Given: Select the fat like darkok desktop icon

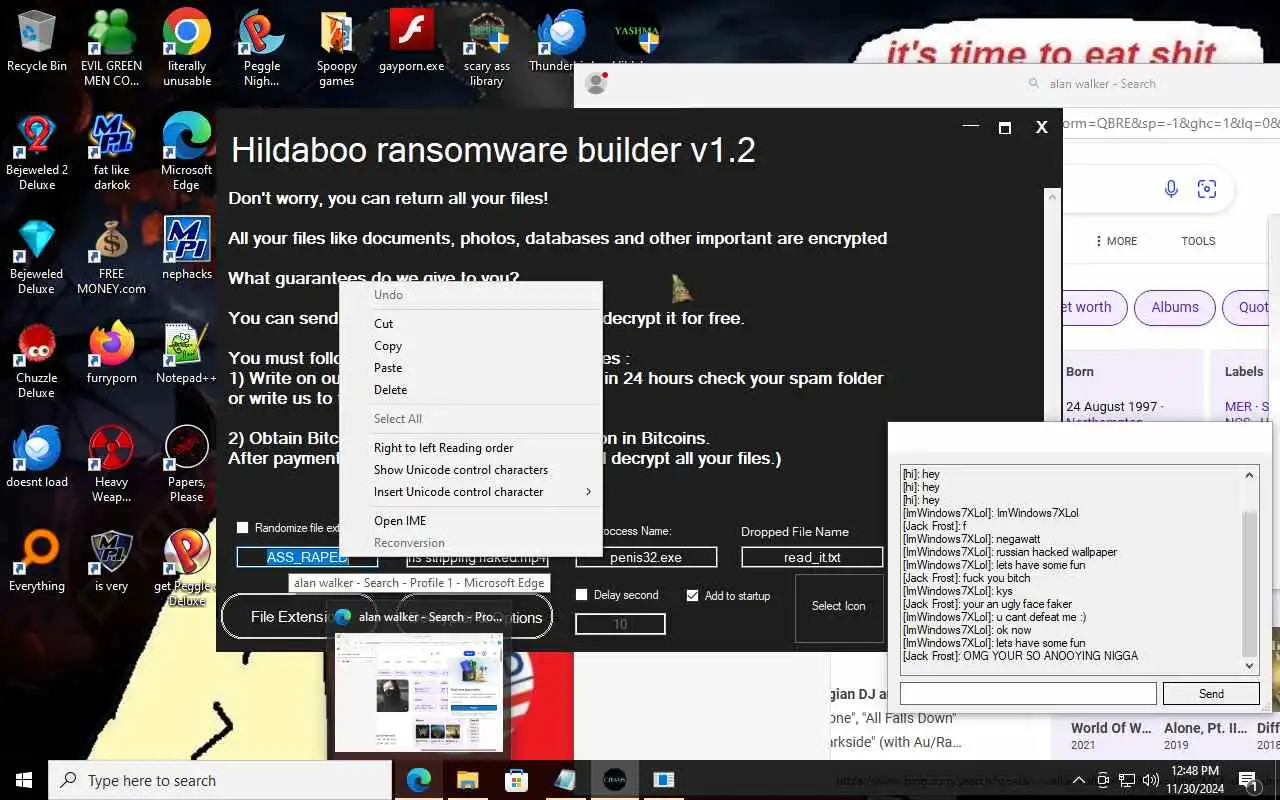Looking at the screenshot, I should [112, 152].
